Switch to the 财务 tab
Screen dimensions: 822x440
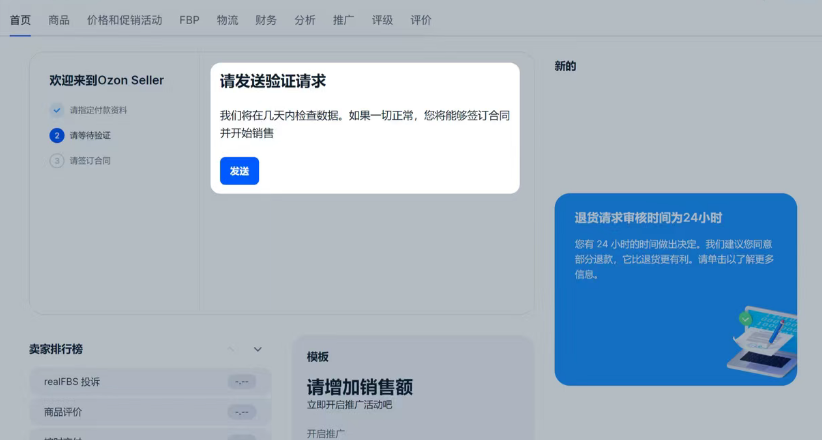click(266, 20)
